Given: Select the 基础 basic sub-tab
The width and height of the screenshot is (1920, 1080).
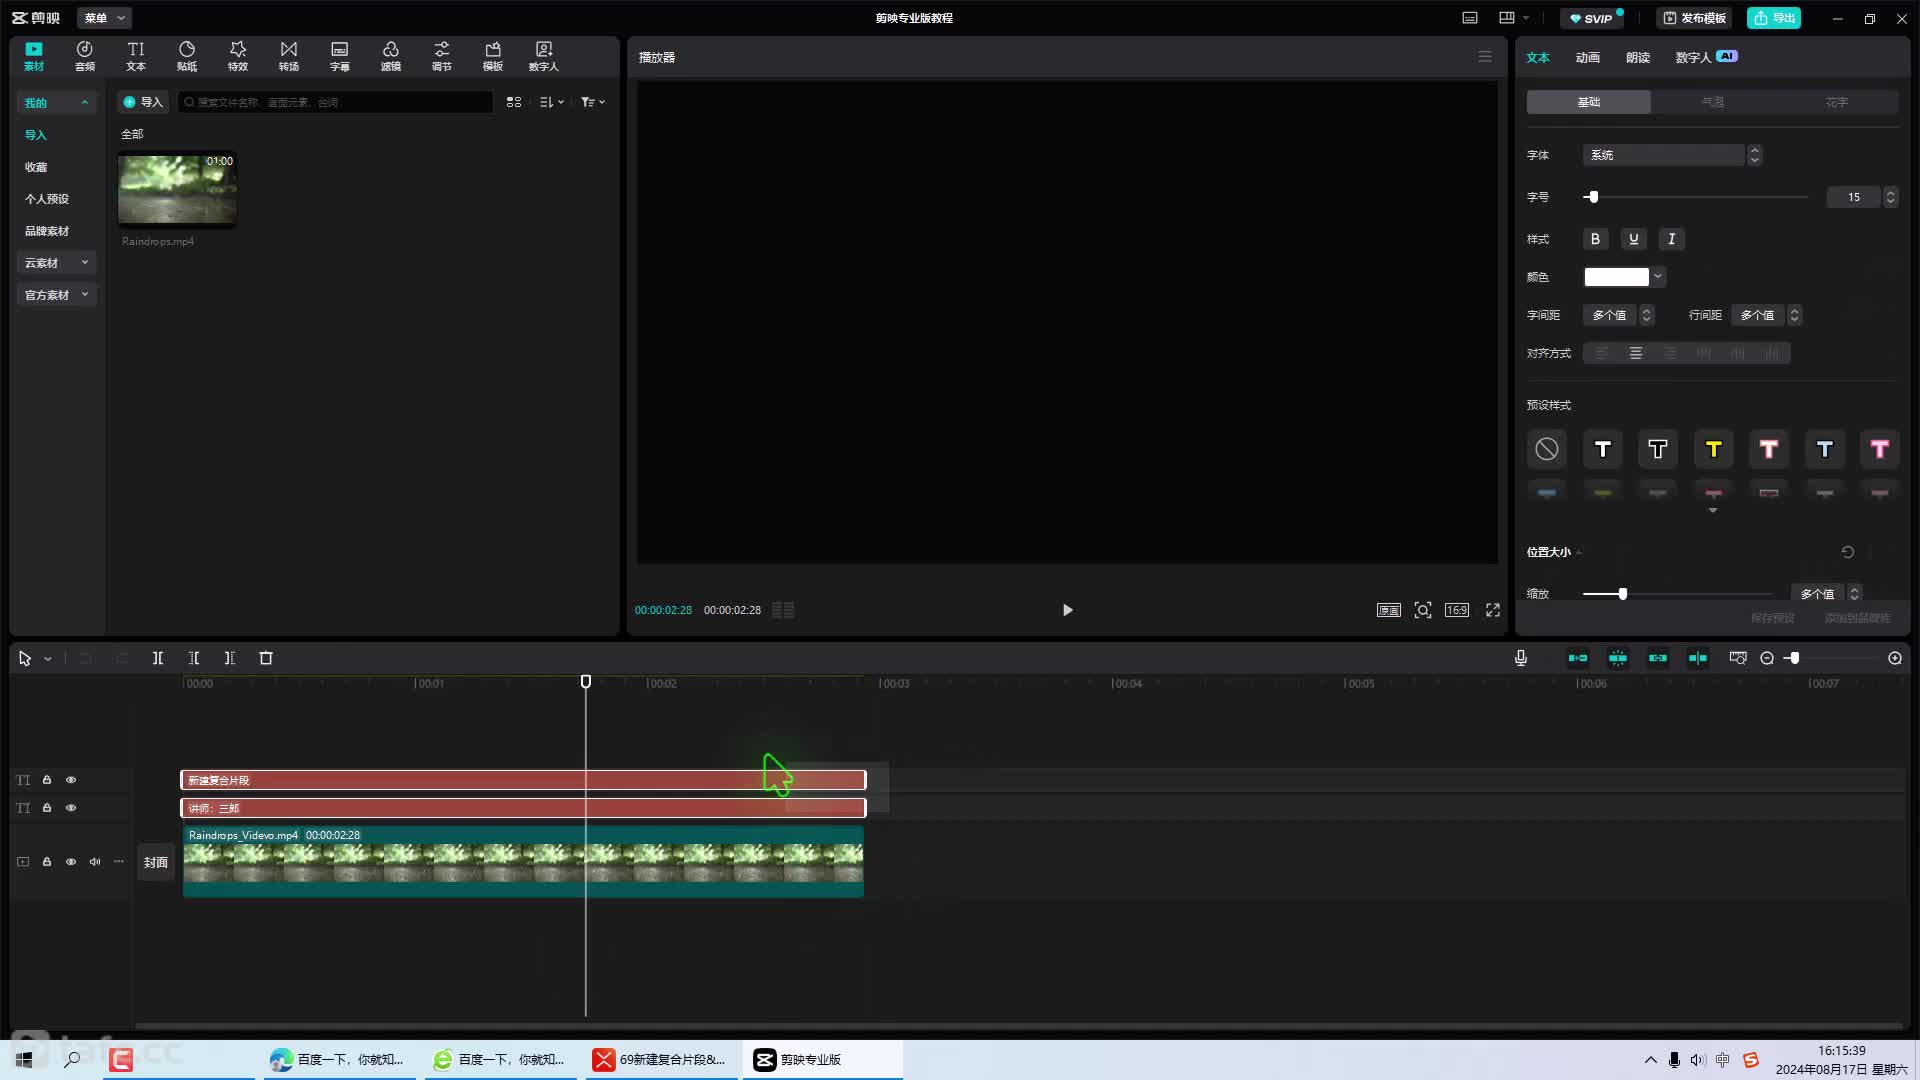Looking at the screenshot, I should pos(1588,102).
